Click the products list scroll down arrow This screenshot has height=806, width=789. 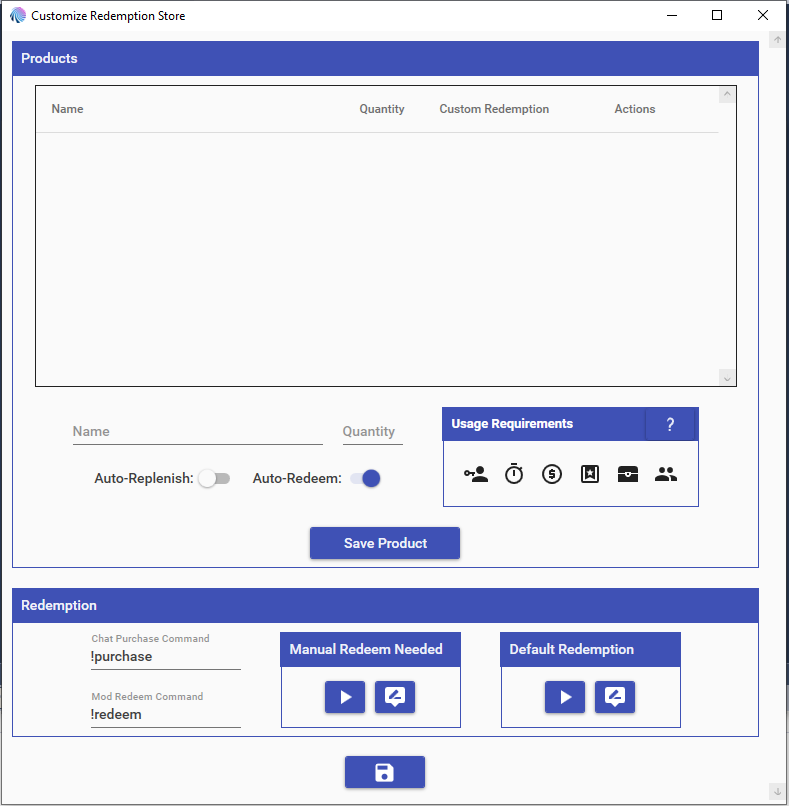pos(727,378)
